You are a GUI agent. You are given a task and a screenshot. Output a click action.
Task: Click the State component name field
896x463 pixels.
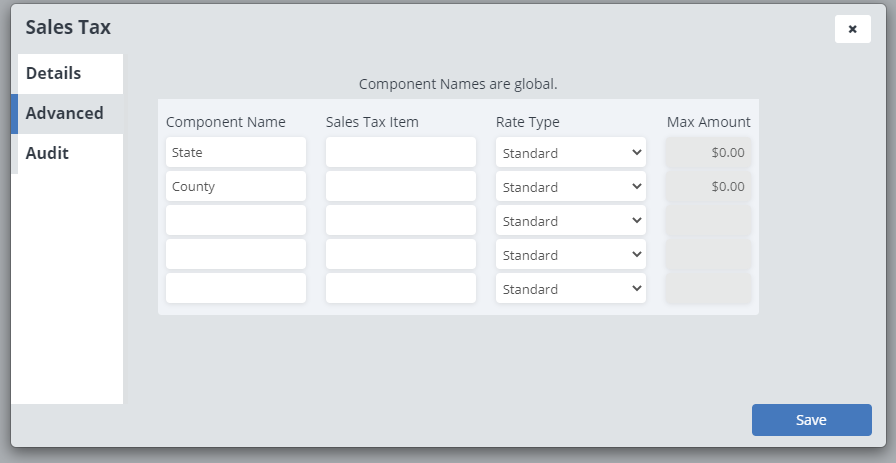tap(236, 153)
